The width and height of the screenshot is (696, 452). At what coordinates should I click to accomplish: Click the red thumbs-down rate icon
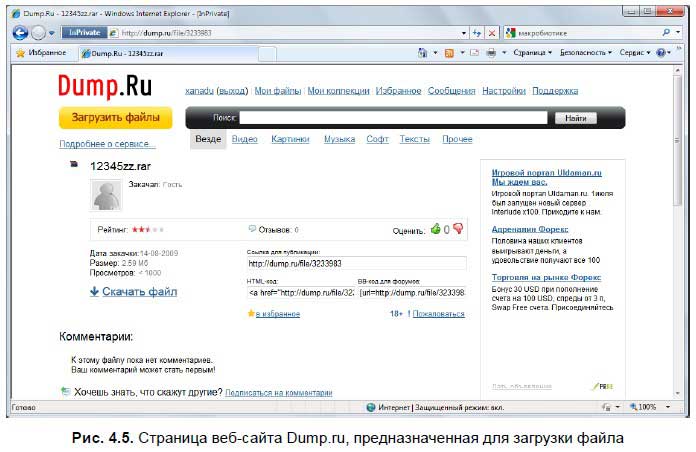pos(458,229)
